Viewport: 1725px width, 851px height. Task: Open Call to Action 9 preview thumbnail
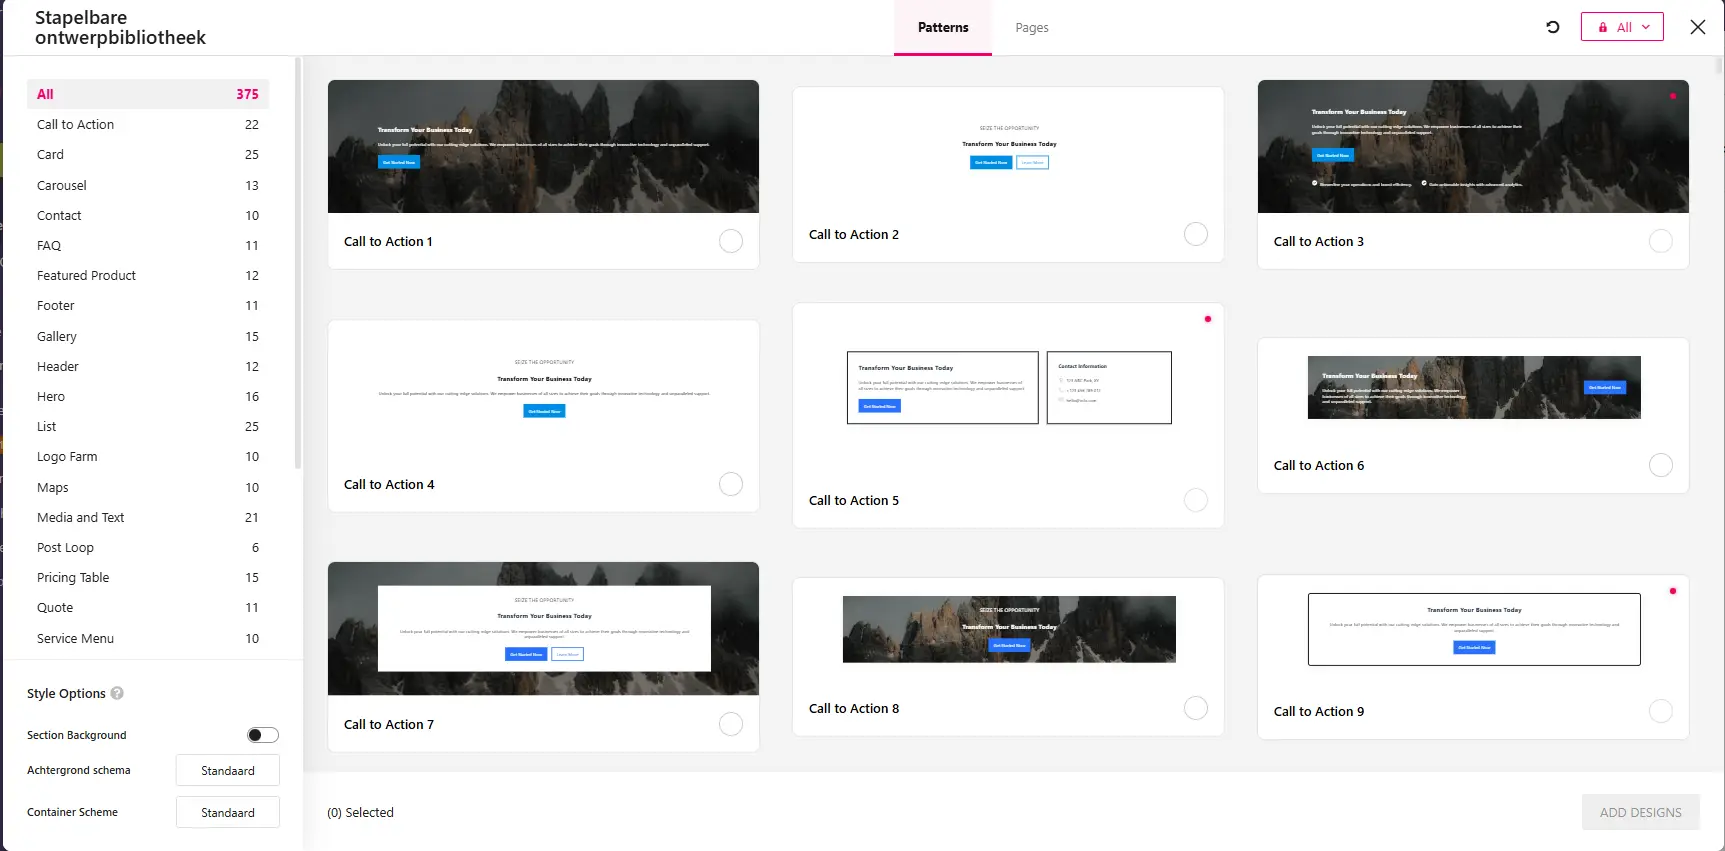1473,629
